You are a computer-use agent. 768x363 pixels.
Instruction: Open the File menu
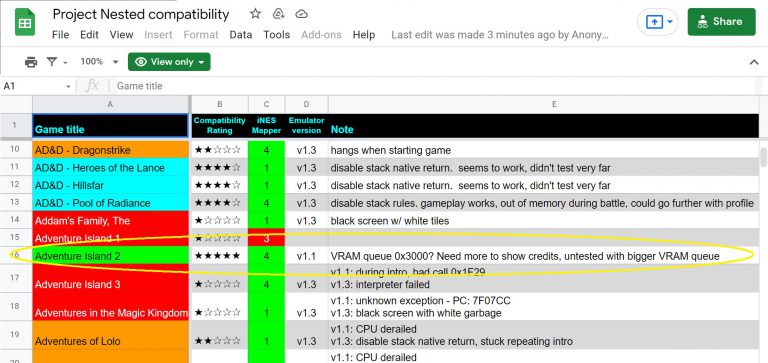click(61, 35)
